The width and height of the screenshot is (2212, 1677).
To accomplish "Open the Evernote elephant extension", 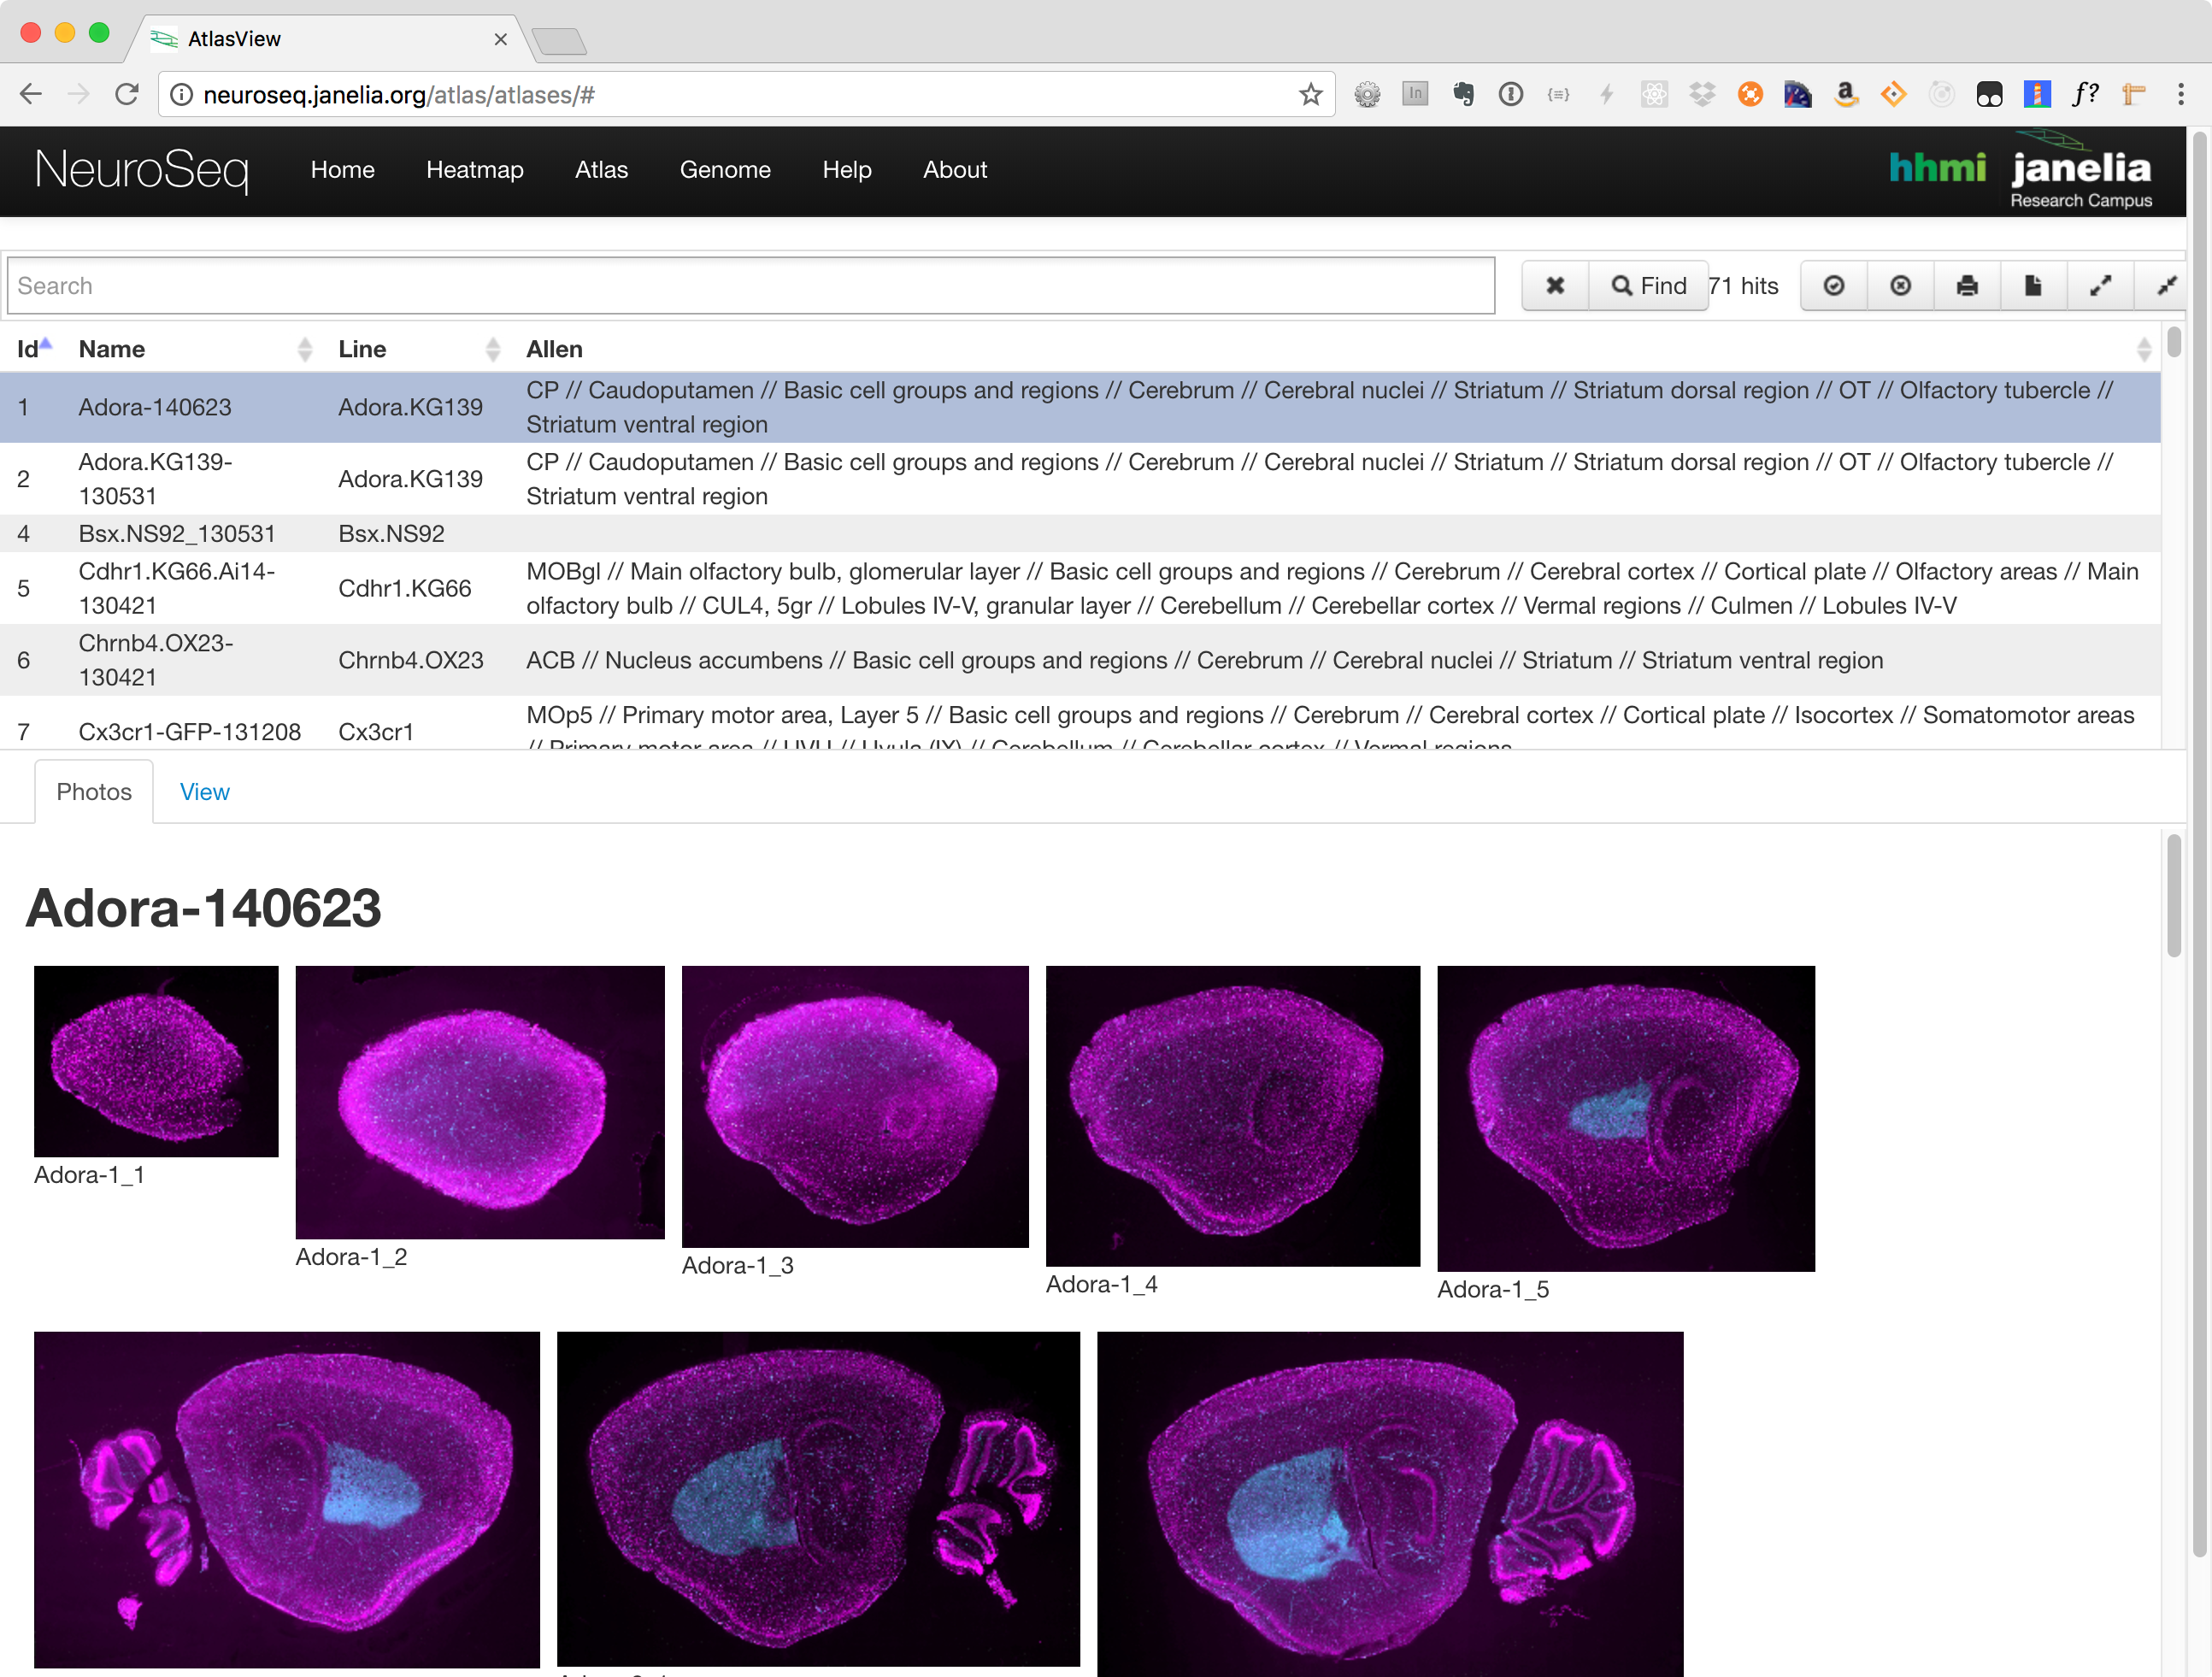I will (x=1463, y=94).
